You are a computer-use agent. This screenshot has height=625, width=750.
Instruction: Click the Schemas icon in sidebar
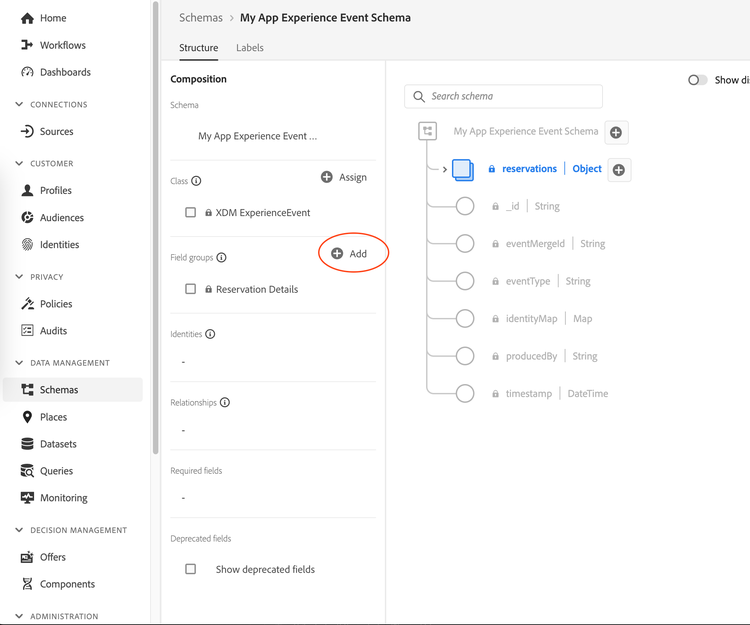point(27,390)
